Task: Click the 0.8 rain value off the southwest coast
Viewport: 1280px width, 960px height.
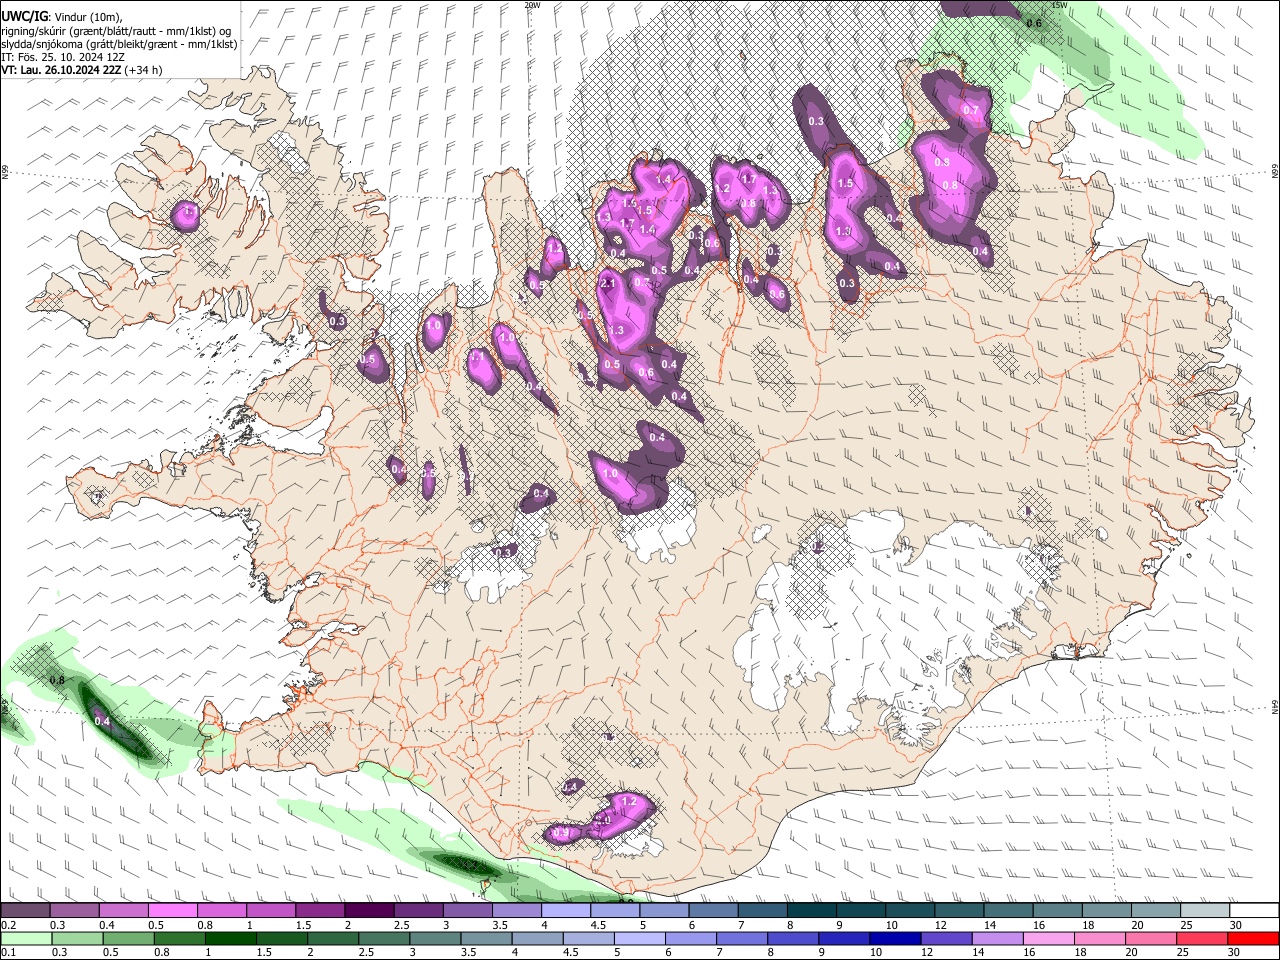Action: click(x=57, y=680)
